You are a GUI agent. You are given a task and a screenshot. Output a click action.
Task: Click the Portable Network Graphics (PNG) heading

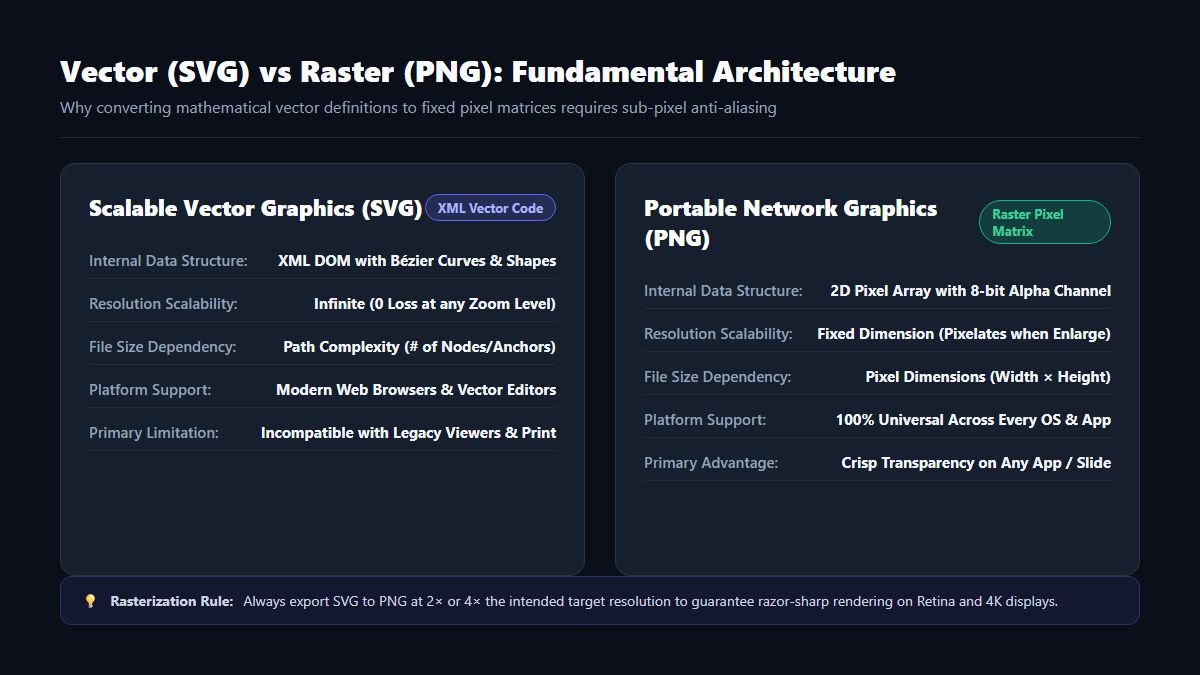pyautogui.click(x=790, y=223)
